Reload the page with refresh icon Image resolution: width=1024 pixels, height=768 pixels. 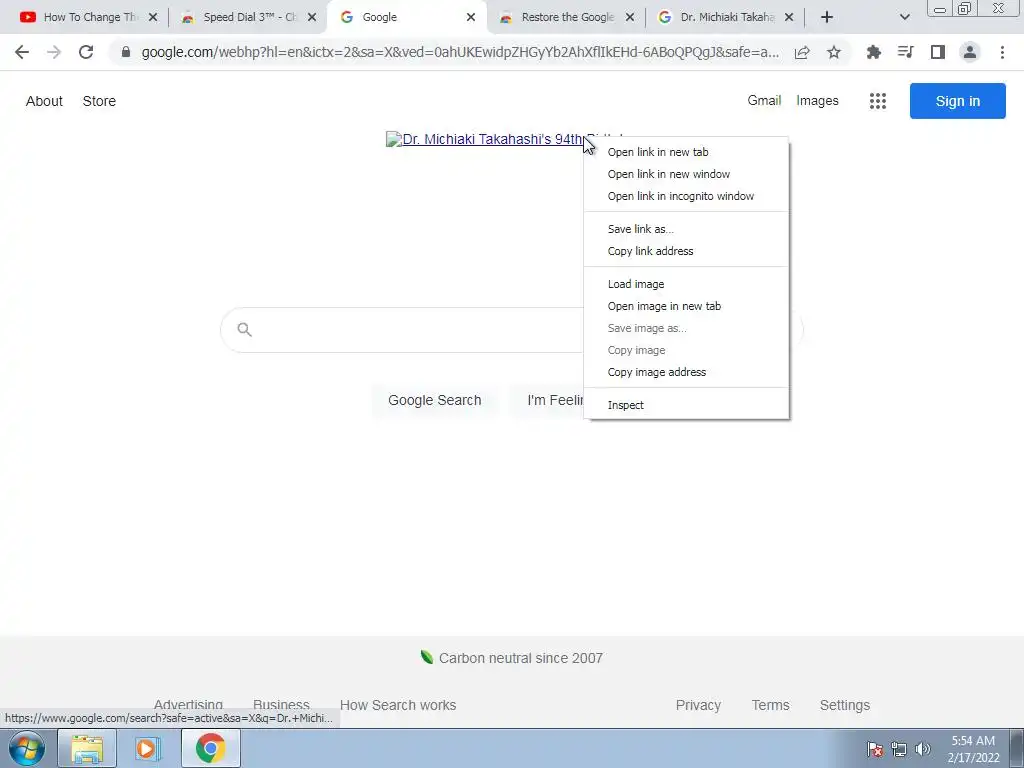click(86, 52)
